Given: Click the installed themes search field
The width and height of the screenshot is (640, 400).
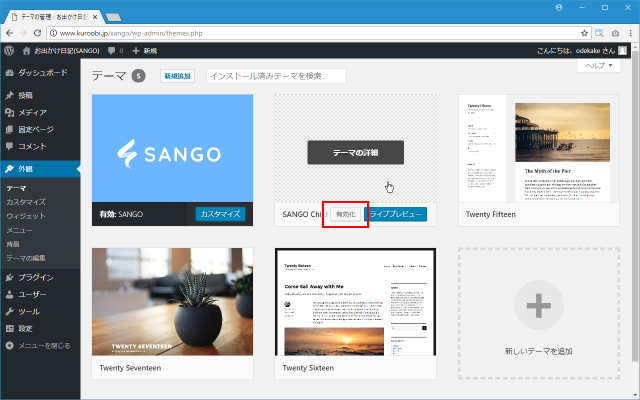Looking at the screenshot, I should [x=276, y=76].
